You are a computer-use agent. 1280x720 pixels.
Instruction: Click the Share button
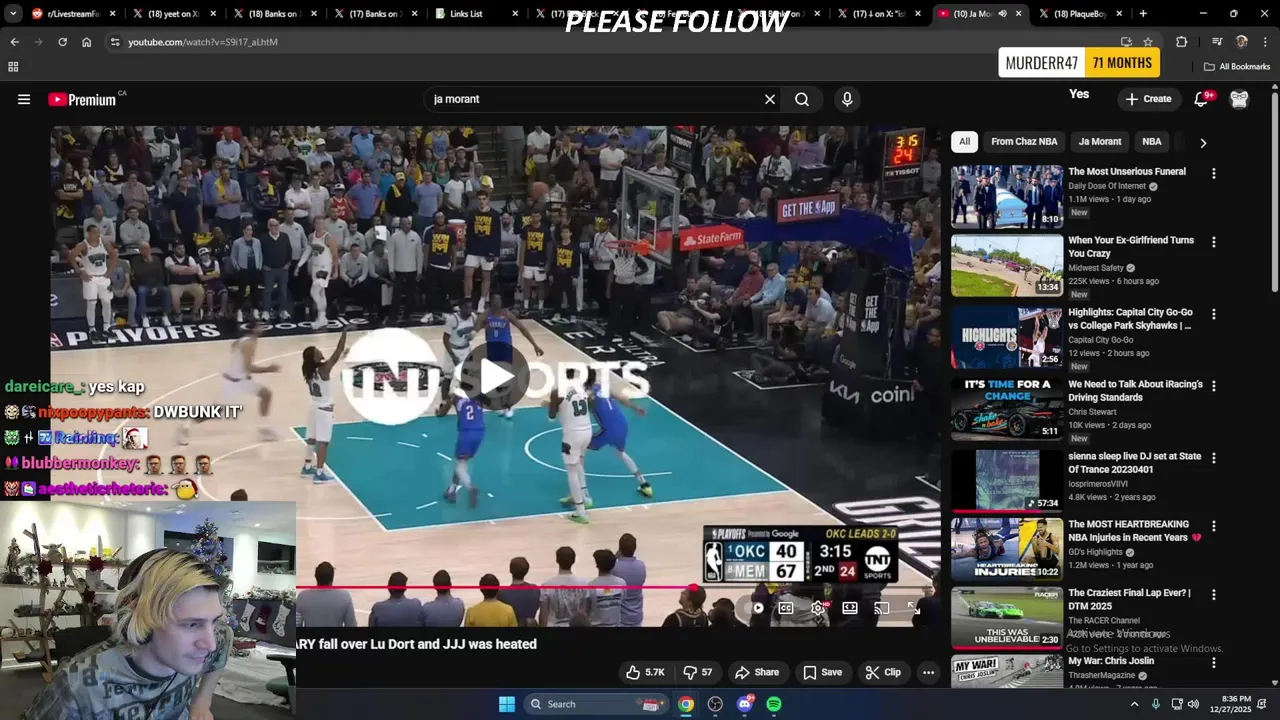[x=757, y=672]
